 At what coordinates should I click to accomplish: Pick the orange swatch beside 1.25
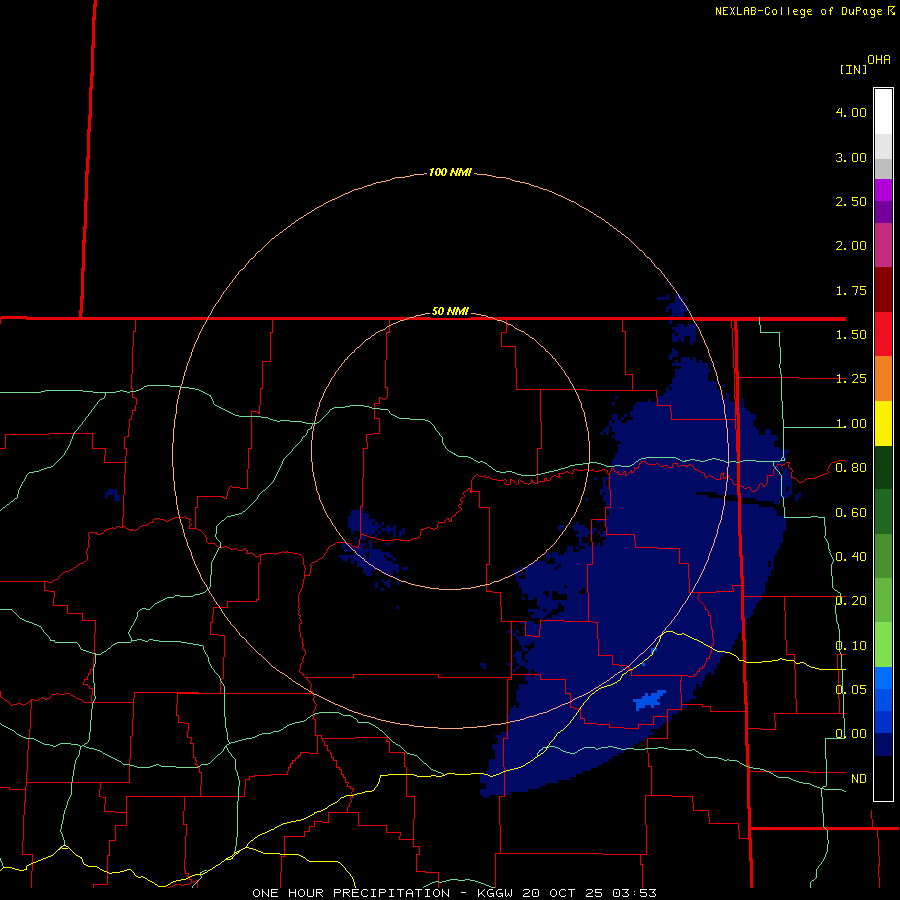883,379
